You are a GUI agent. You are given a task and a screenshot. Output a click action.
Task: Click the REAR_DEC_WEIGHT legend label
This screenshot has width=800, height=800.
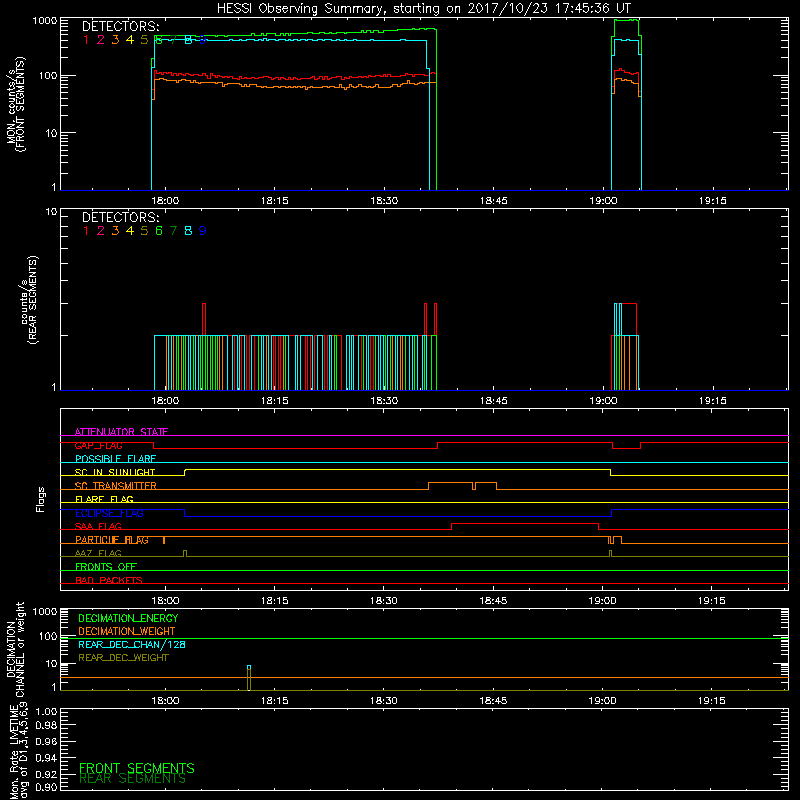tap(123, 658)
